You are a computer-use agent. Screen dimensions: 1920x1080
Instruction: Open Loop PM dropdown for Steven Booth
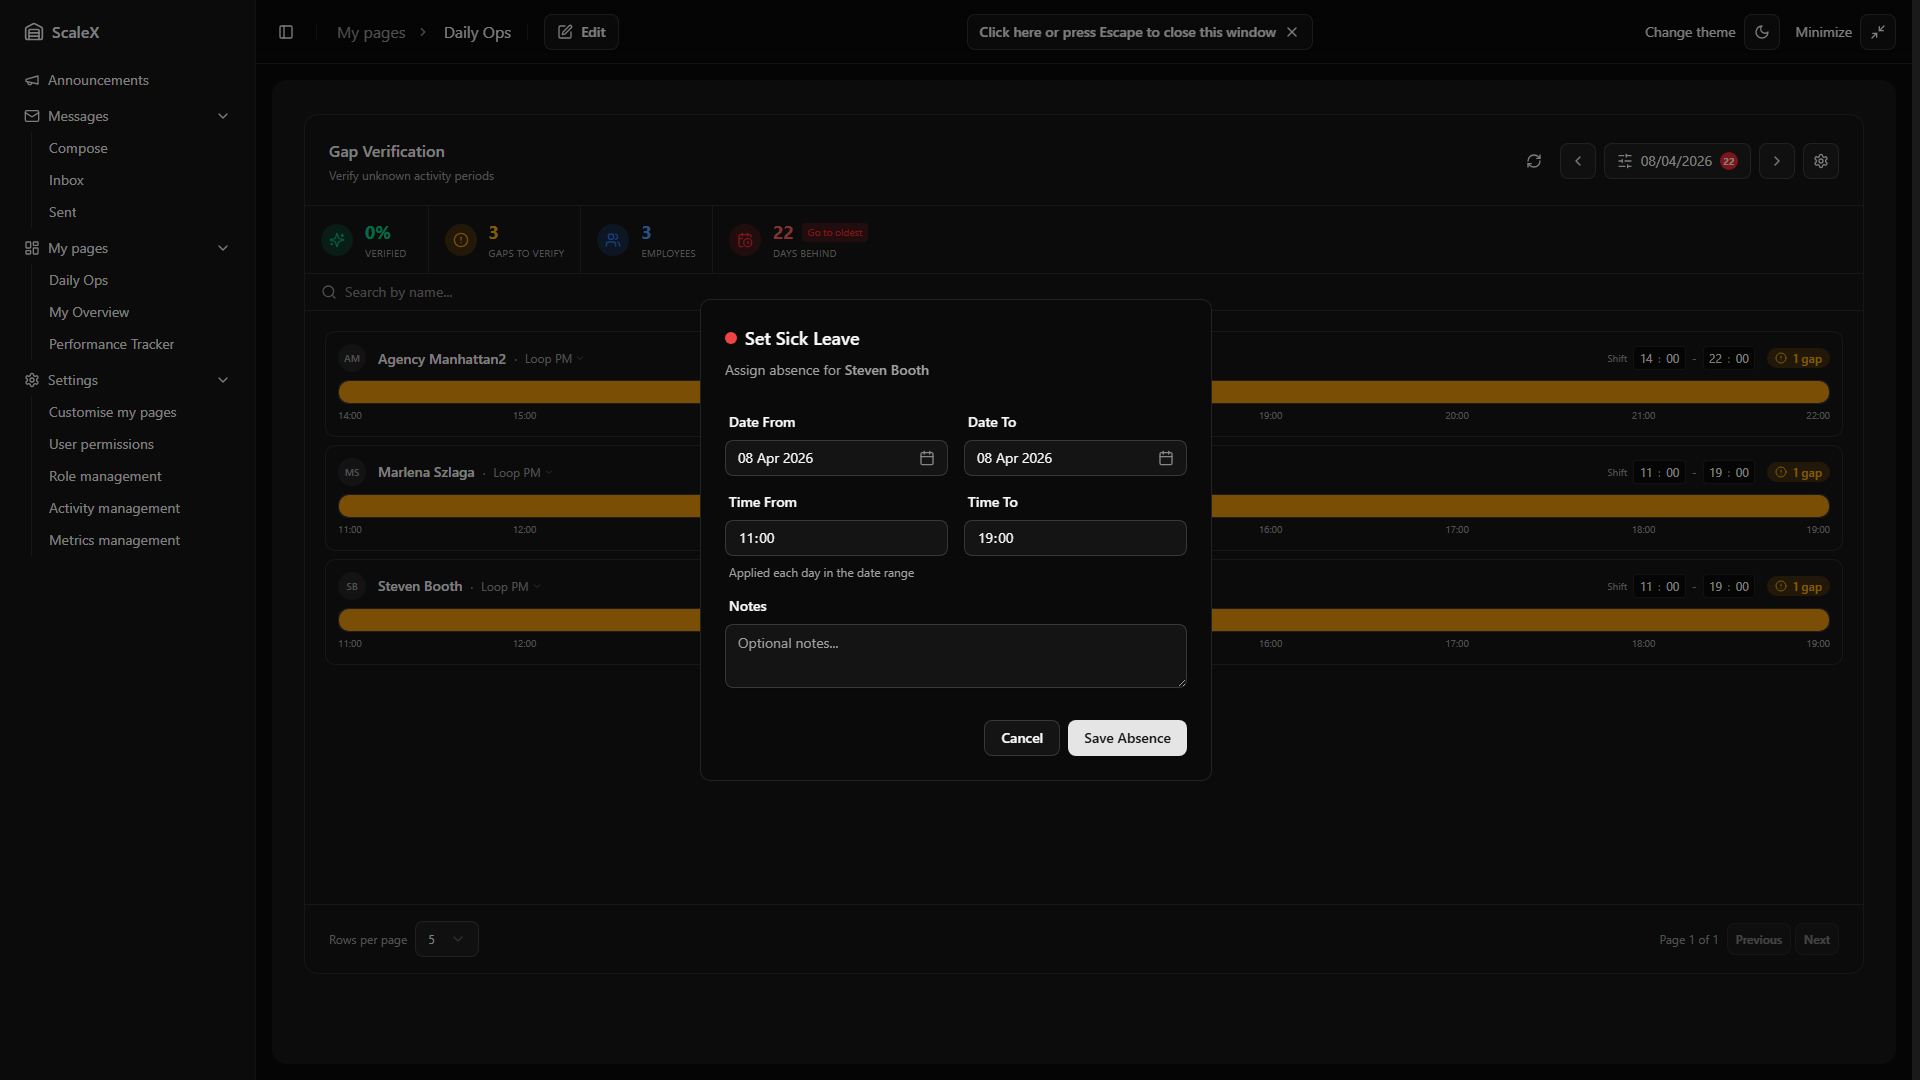pos(511,587)
